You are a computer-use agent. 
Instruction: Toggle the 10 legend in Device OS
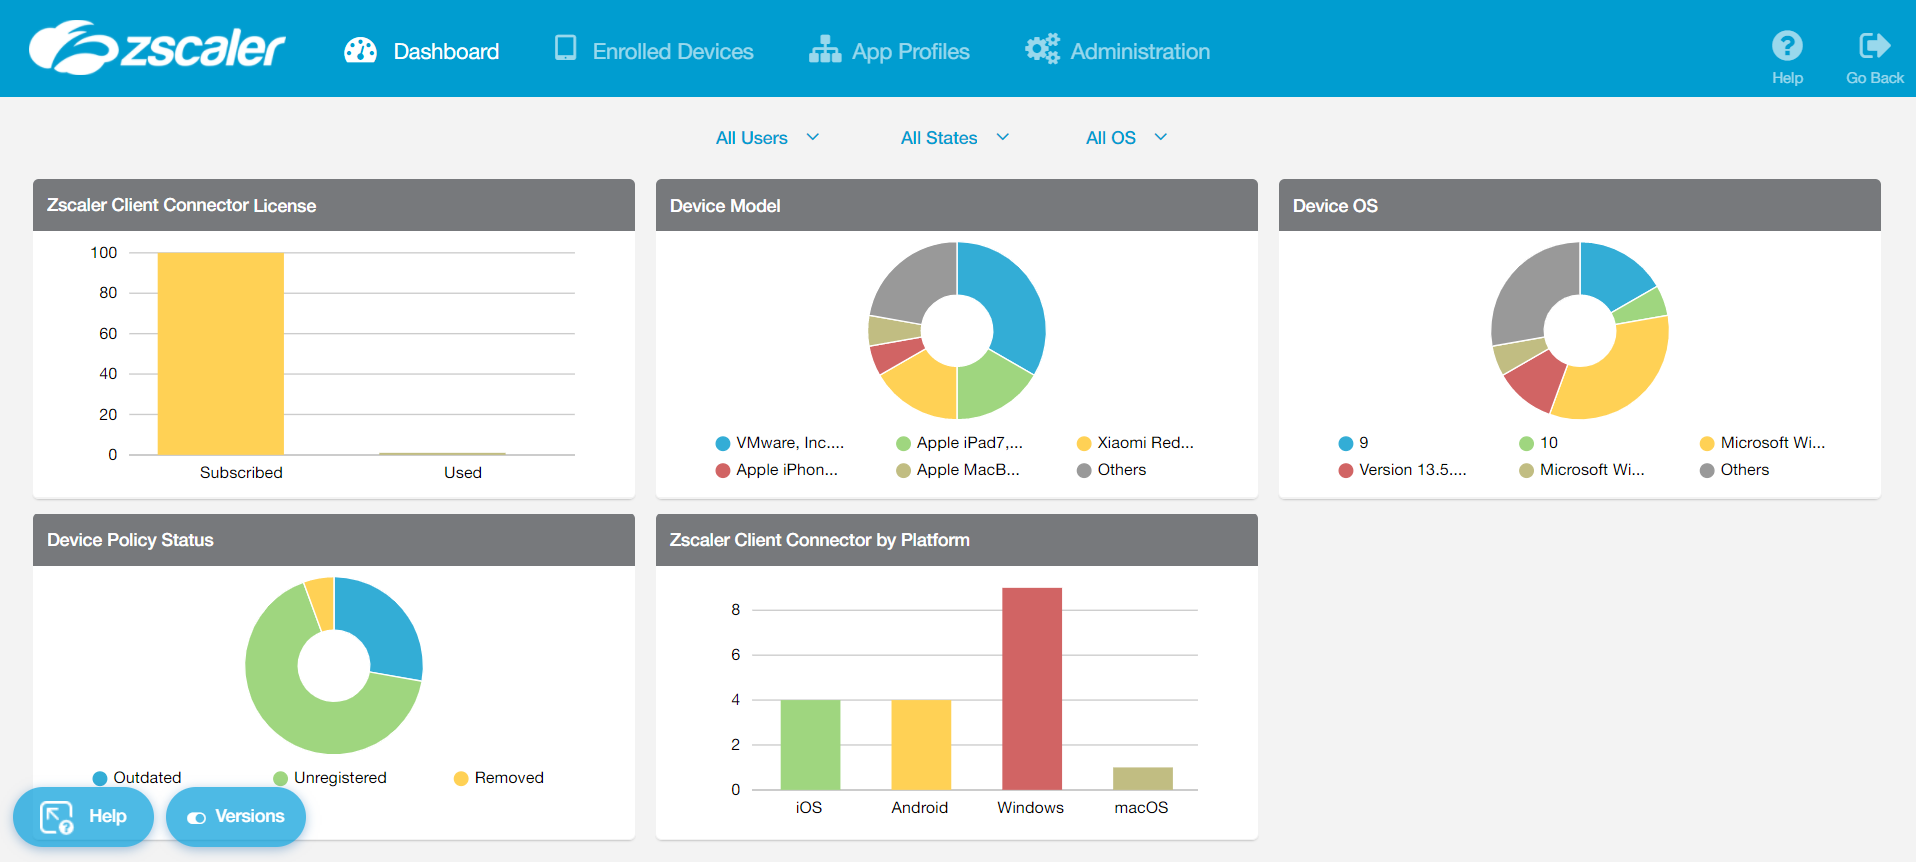click(1538, 443)
